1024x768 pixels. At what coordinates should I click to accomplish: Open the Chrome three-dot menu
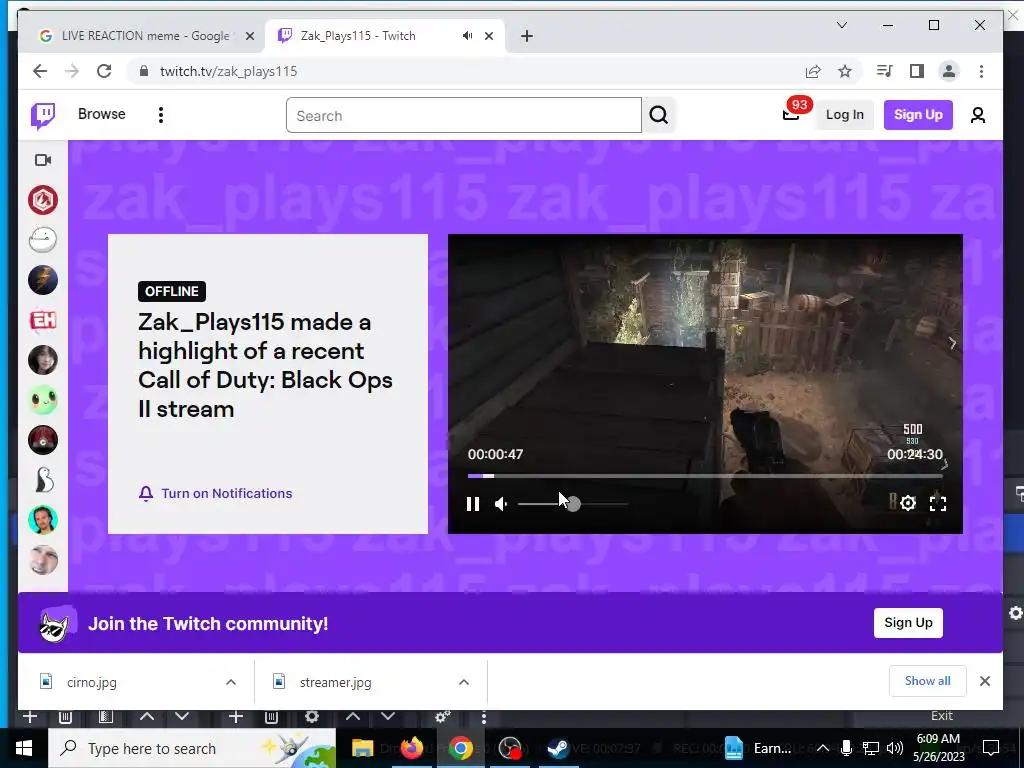pyautogui.click(x=981, y=71)
